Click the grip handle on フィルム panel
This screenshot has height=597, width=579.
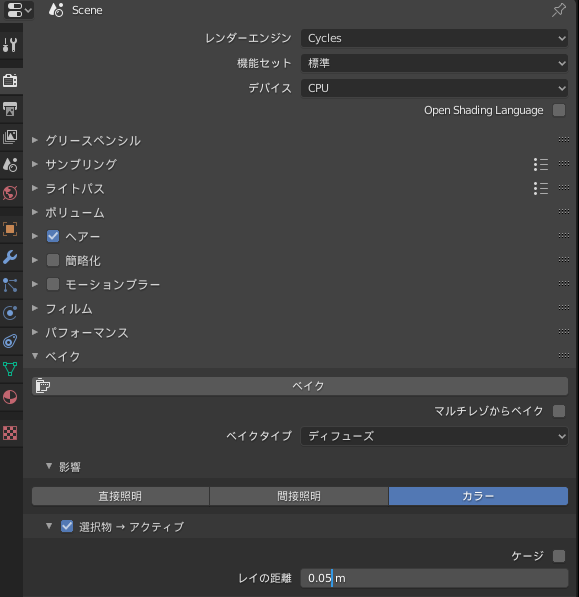(564, 308)
